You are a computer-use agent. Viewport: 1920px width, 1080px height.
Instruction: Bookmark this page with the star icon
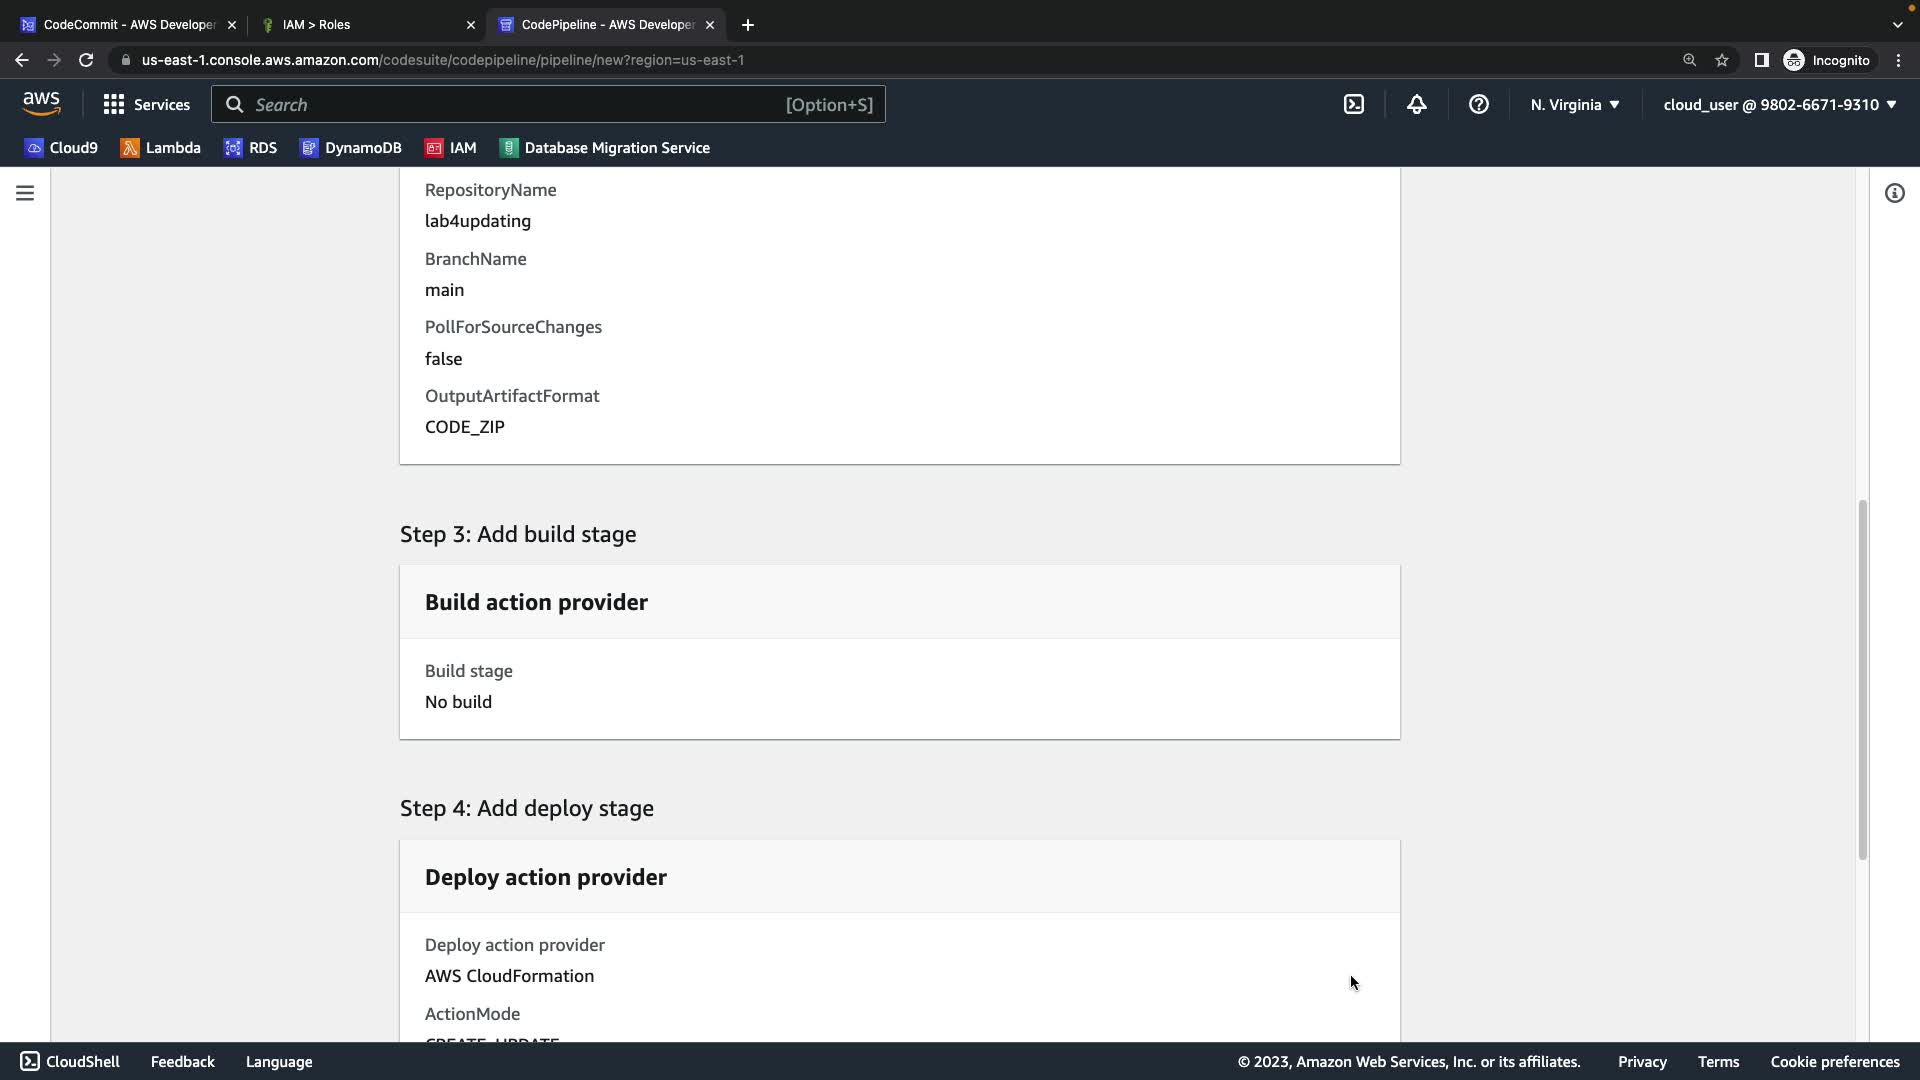click(x=1721, y=60)
